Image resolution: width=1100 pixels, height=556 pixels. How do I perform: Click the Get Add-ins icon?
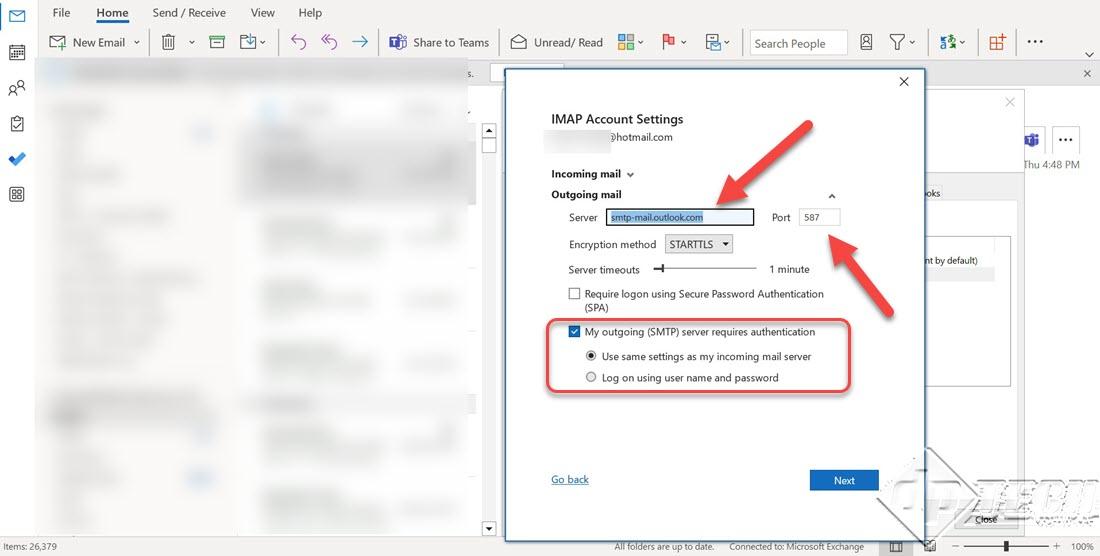tap(997, 42)
